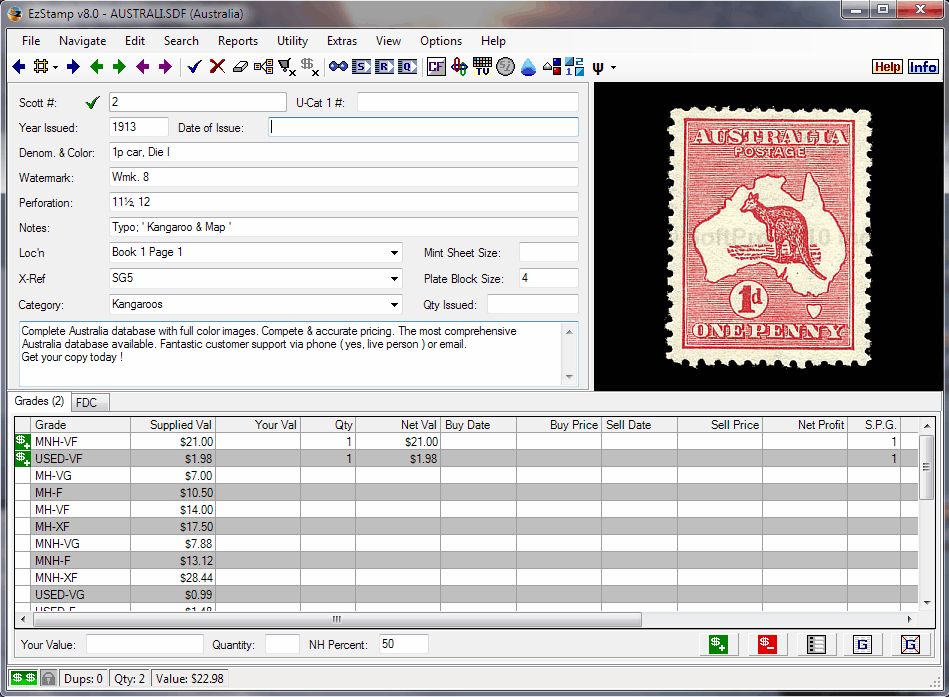Open the dropdown arrow beside psi icon
This screenshot has height=697, width=949.
coord(613,67)
